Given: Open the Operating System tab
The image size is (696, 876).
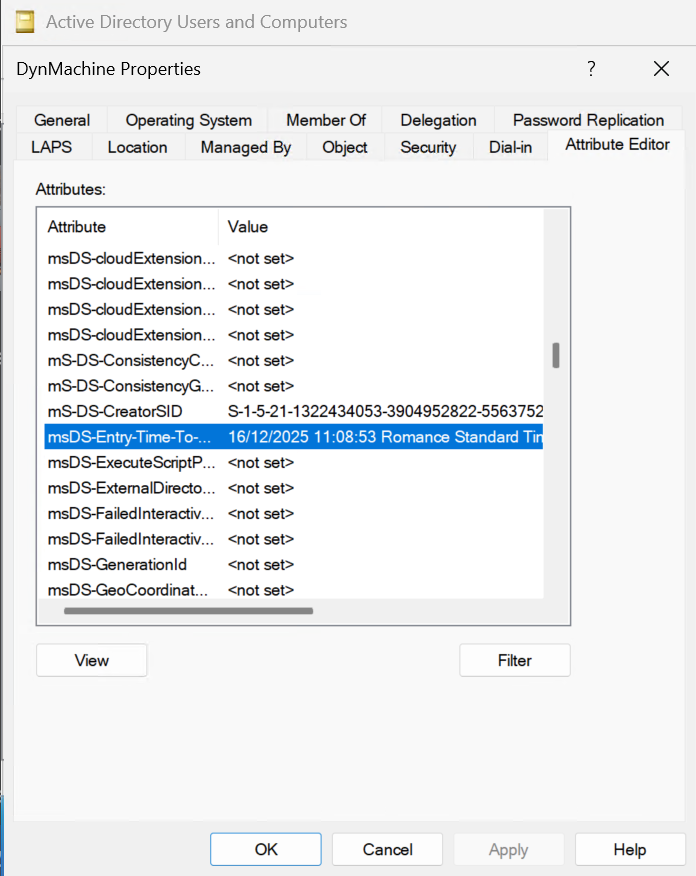Looking at the screenshot, I should point(187,119).
